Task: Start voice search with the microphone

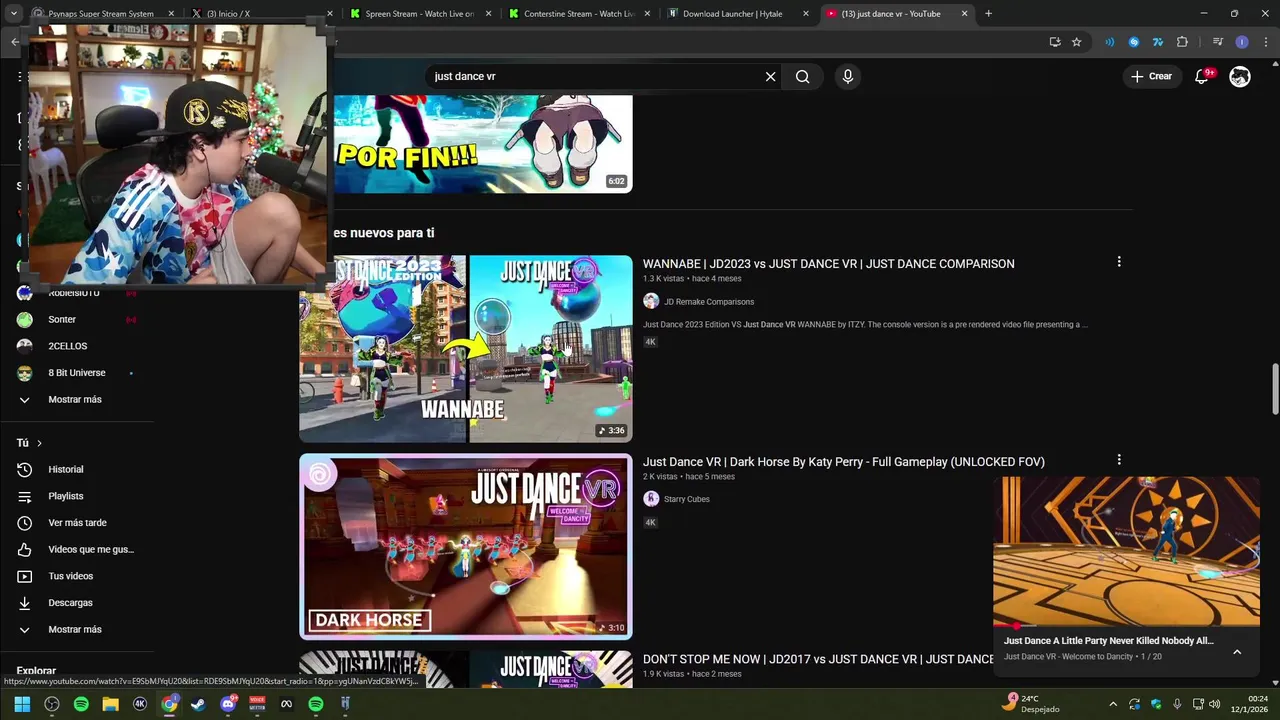Action: click(x=848, y=76)
